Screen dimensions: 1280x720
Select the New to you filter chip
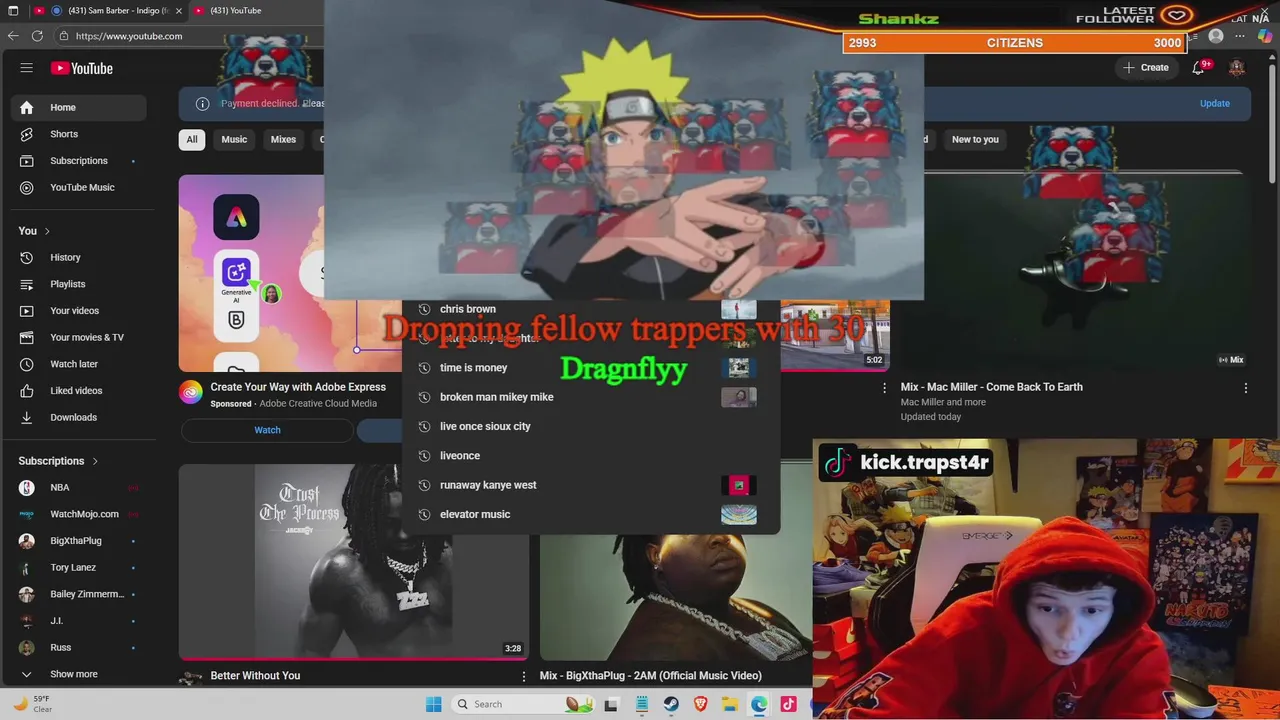[975, 140]
